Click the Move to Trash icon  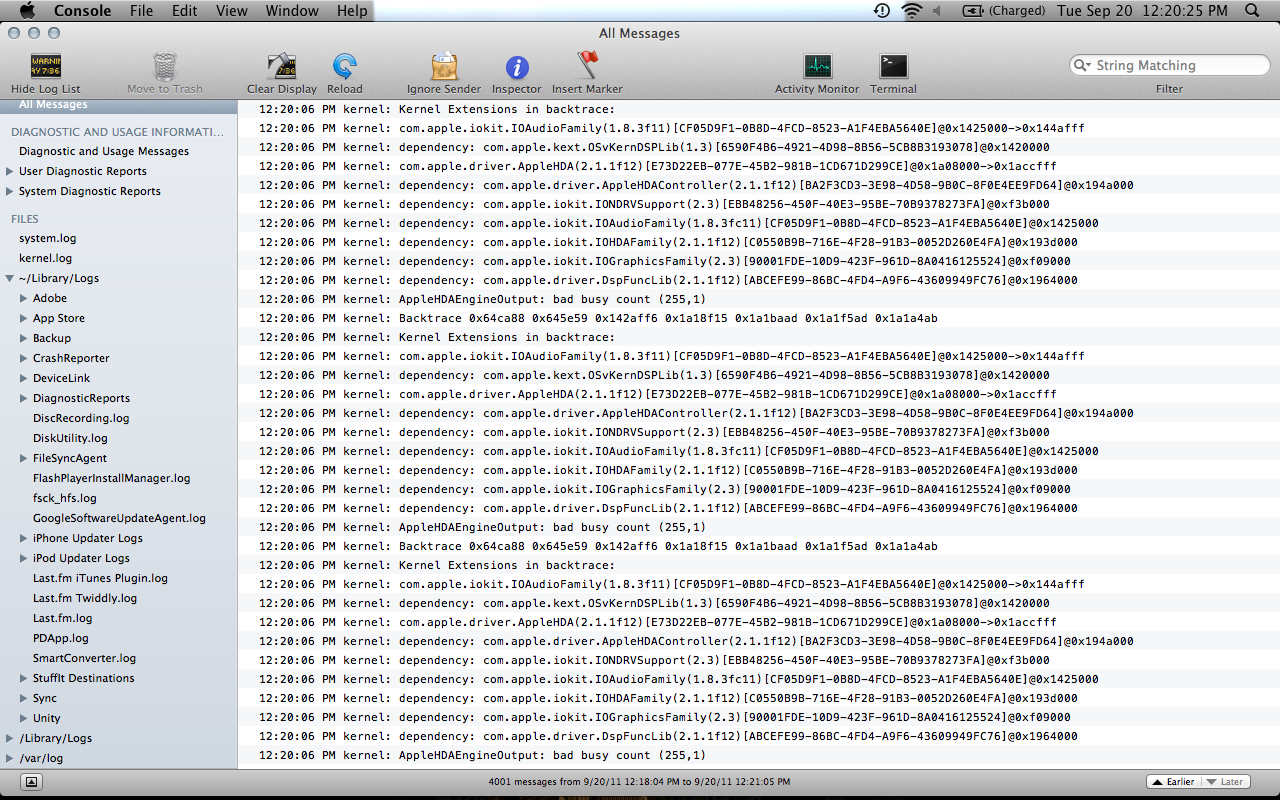pos(164,67)
